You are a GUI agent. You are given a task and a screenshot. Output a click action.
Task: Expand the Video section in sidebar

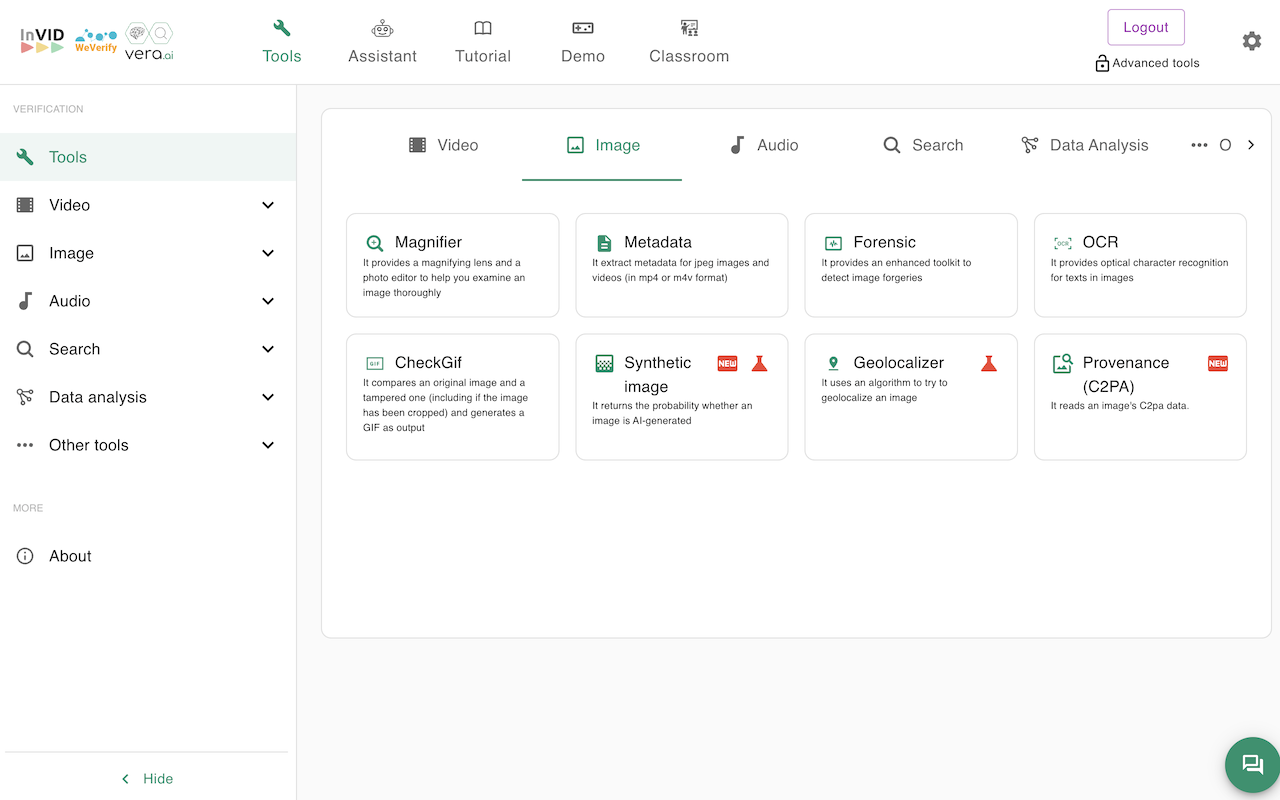coord(268,205)
